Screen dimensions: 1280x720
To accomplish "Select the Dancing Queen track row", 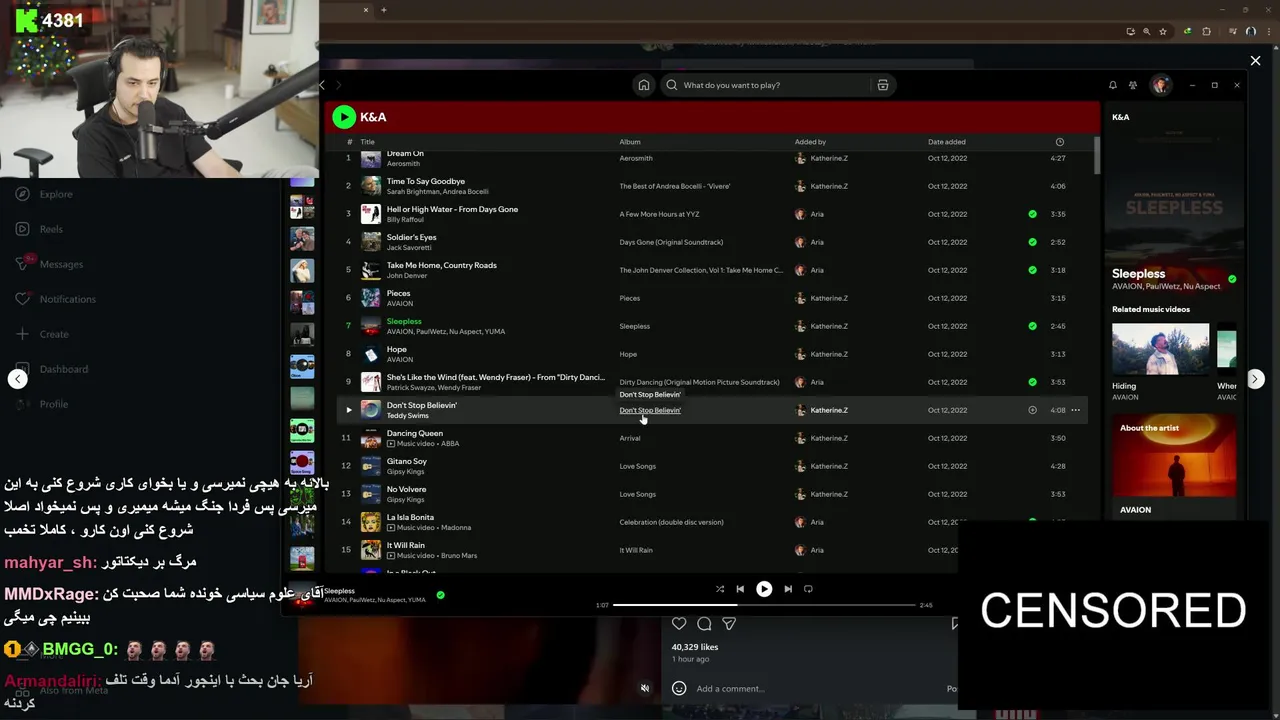I will coord(714,438).
